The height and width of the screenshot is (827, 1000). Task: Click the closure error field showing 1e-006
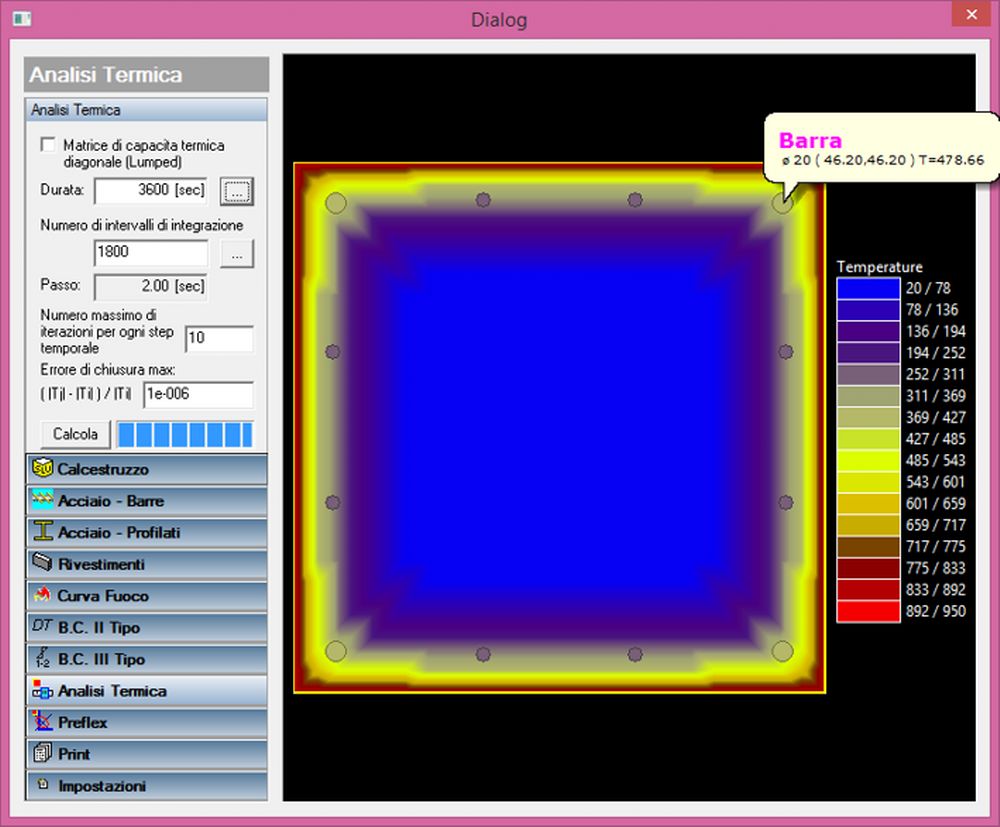198,395
